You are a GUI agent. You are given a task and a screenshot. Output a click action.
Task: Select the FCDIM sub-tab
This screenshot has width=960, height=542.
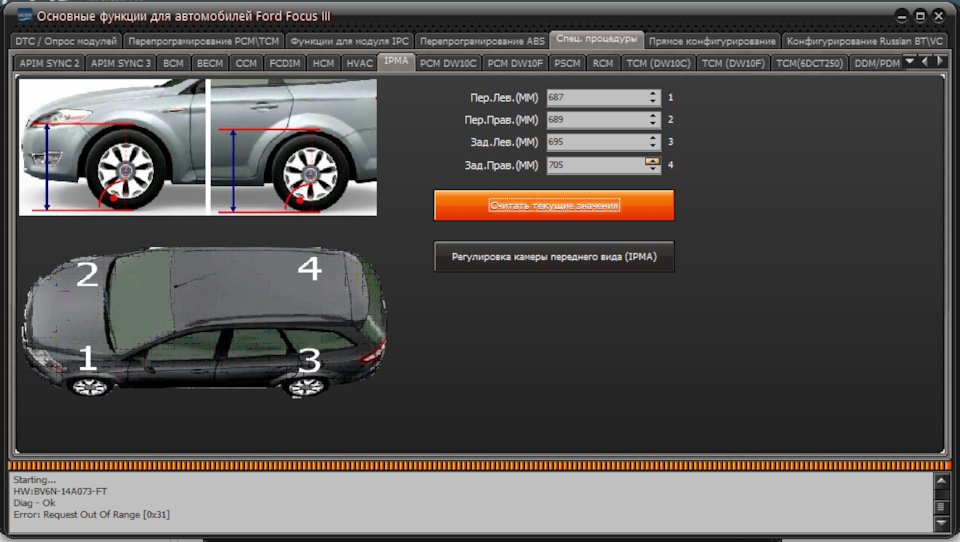285,63
